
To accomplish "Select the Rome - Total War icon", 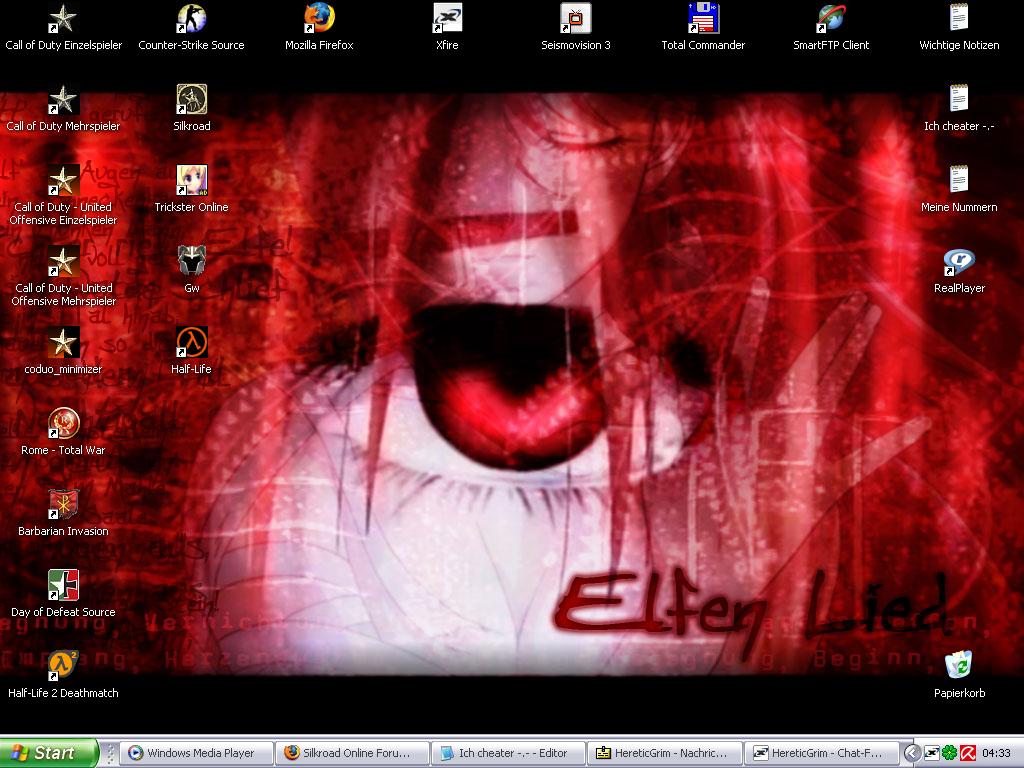I will coord(63,424).
